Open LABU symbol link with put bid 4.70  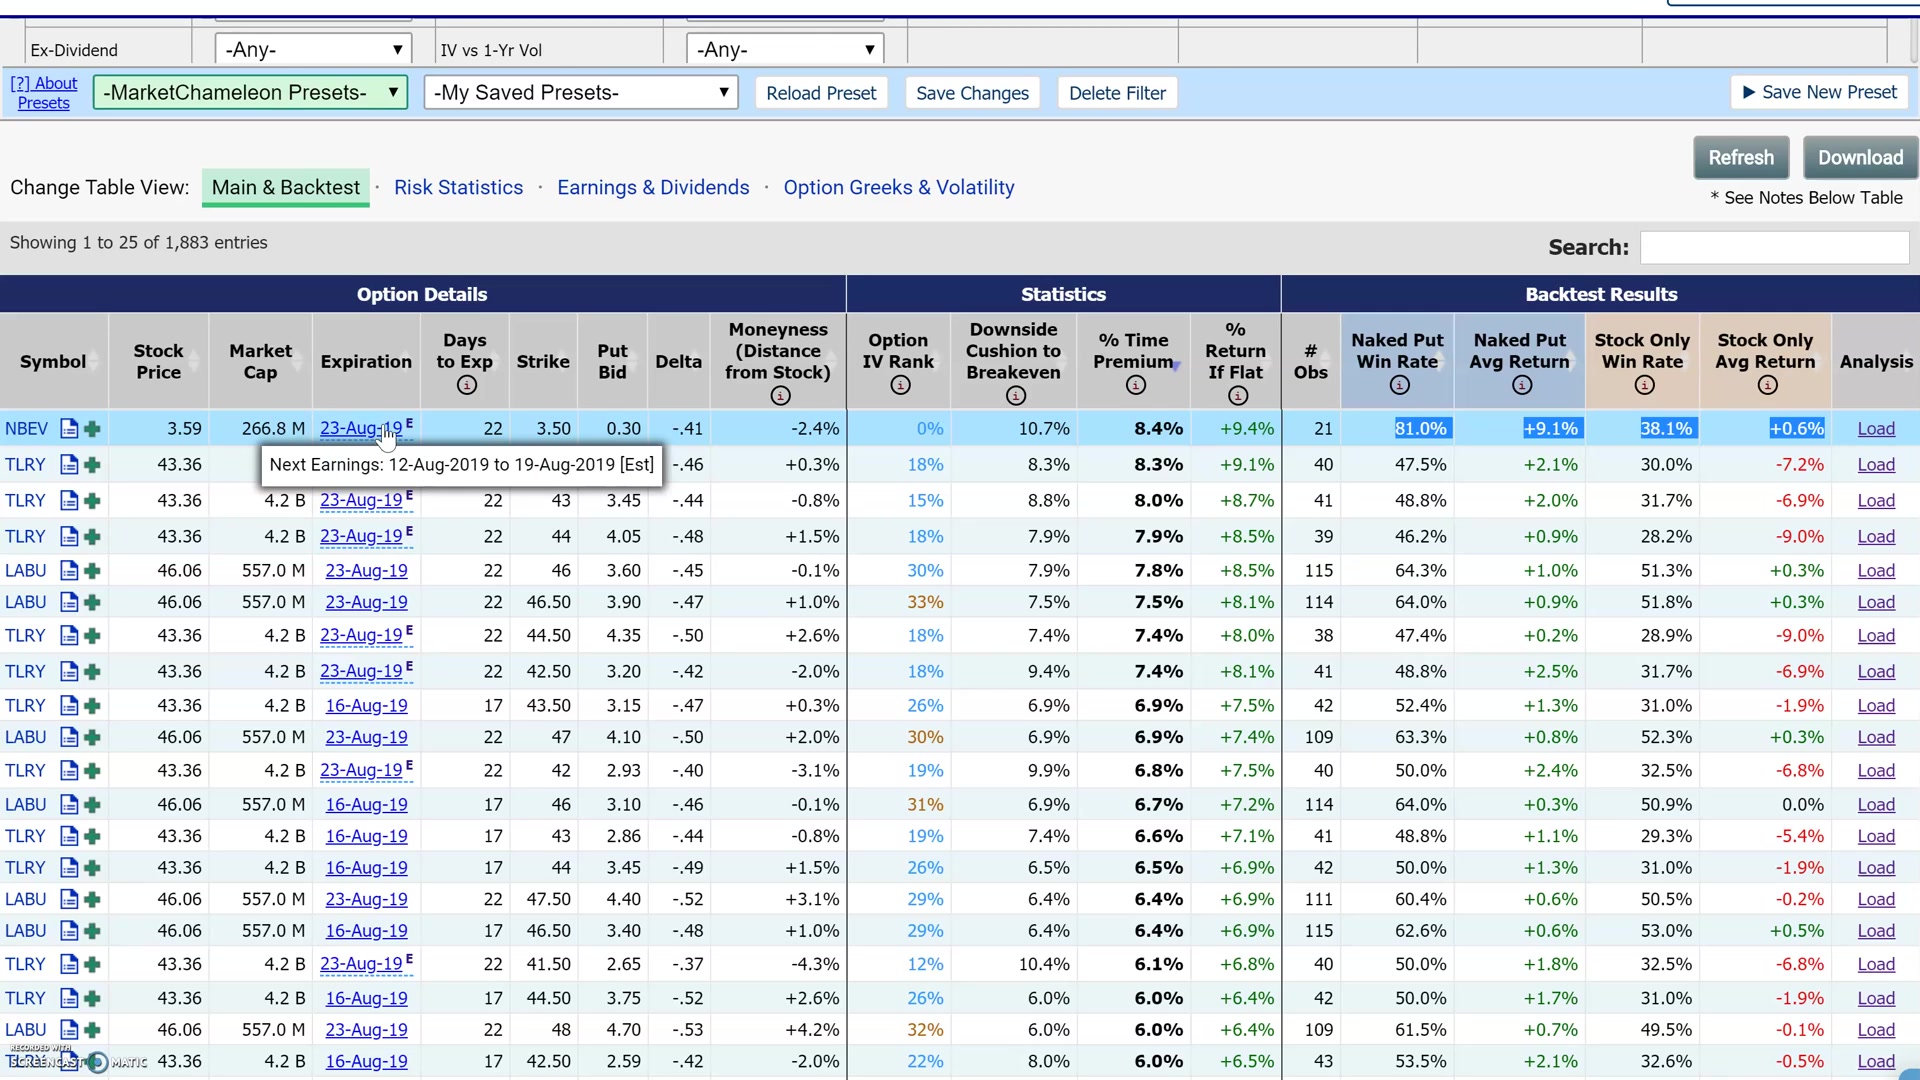26,1030
